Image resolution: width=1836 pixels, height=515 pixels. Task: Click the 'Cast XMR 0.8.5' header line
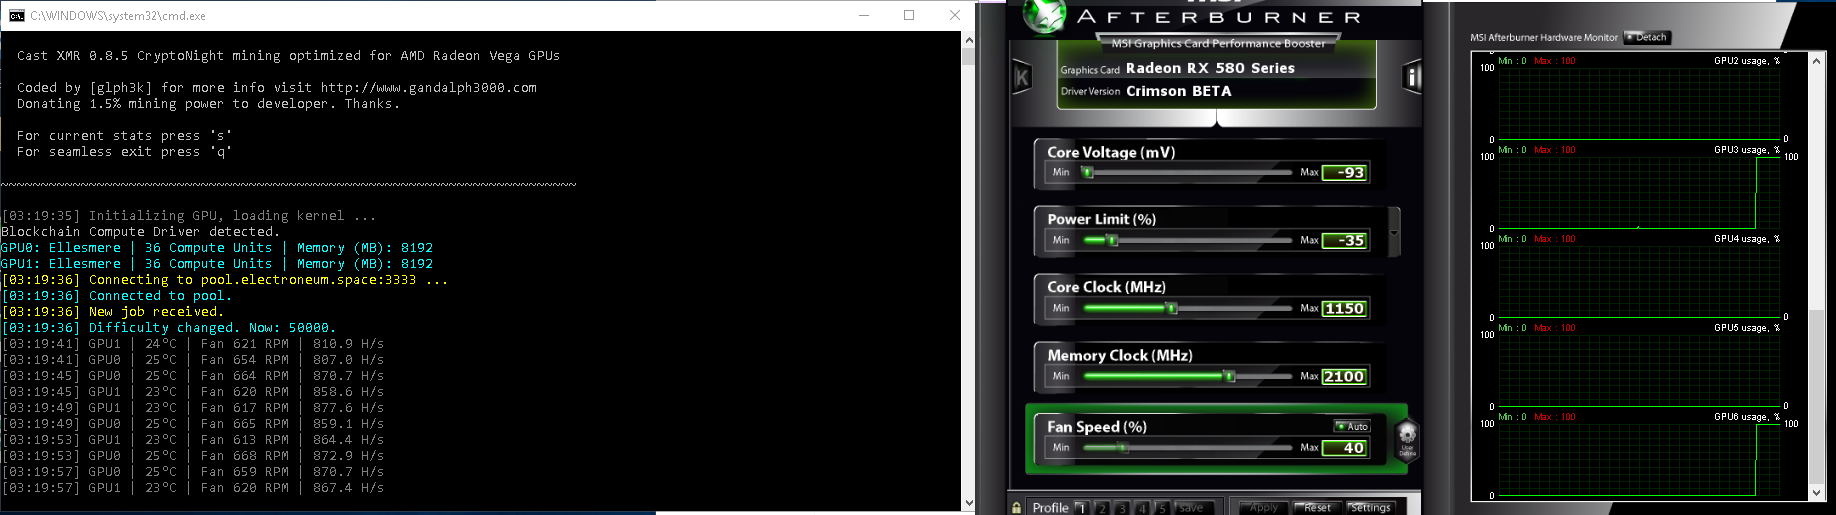pyautogui.click(x=288, y=56)
